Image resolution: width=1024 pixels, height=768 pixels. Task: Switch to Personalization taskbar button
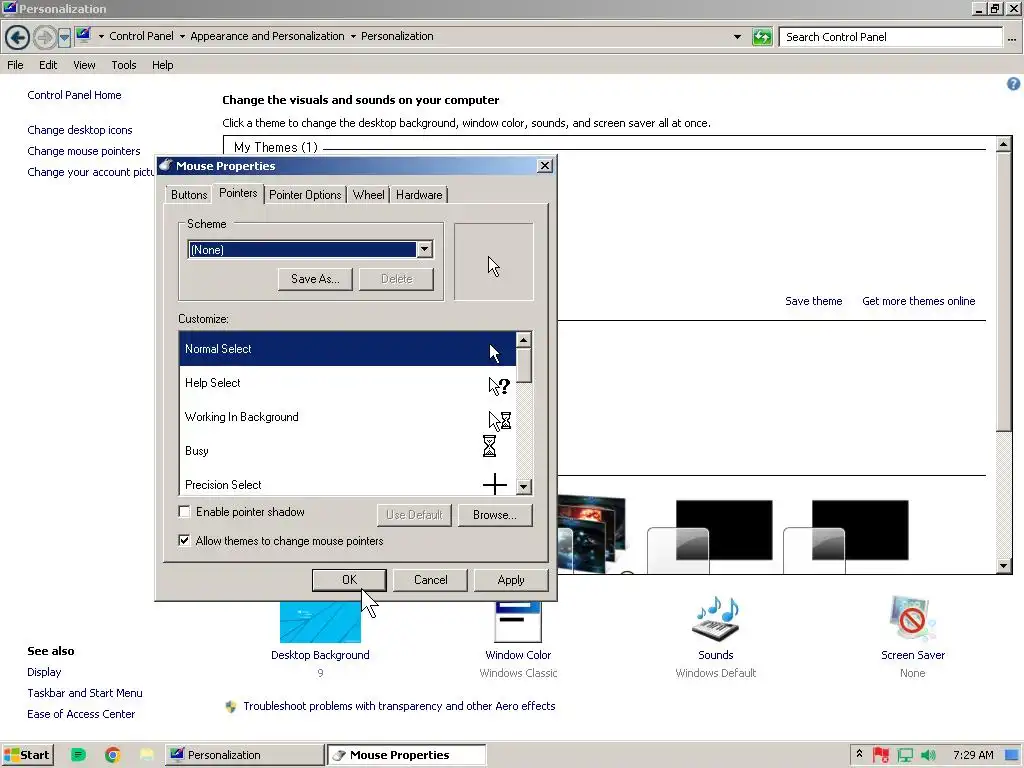tap(244, 755)
